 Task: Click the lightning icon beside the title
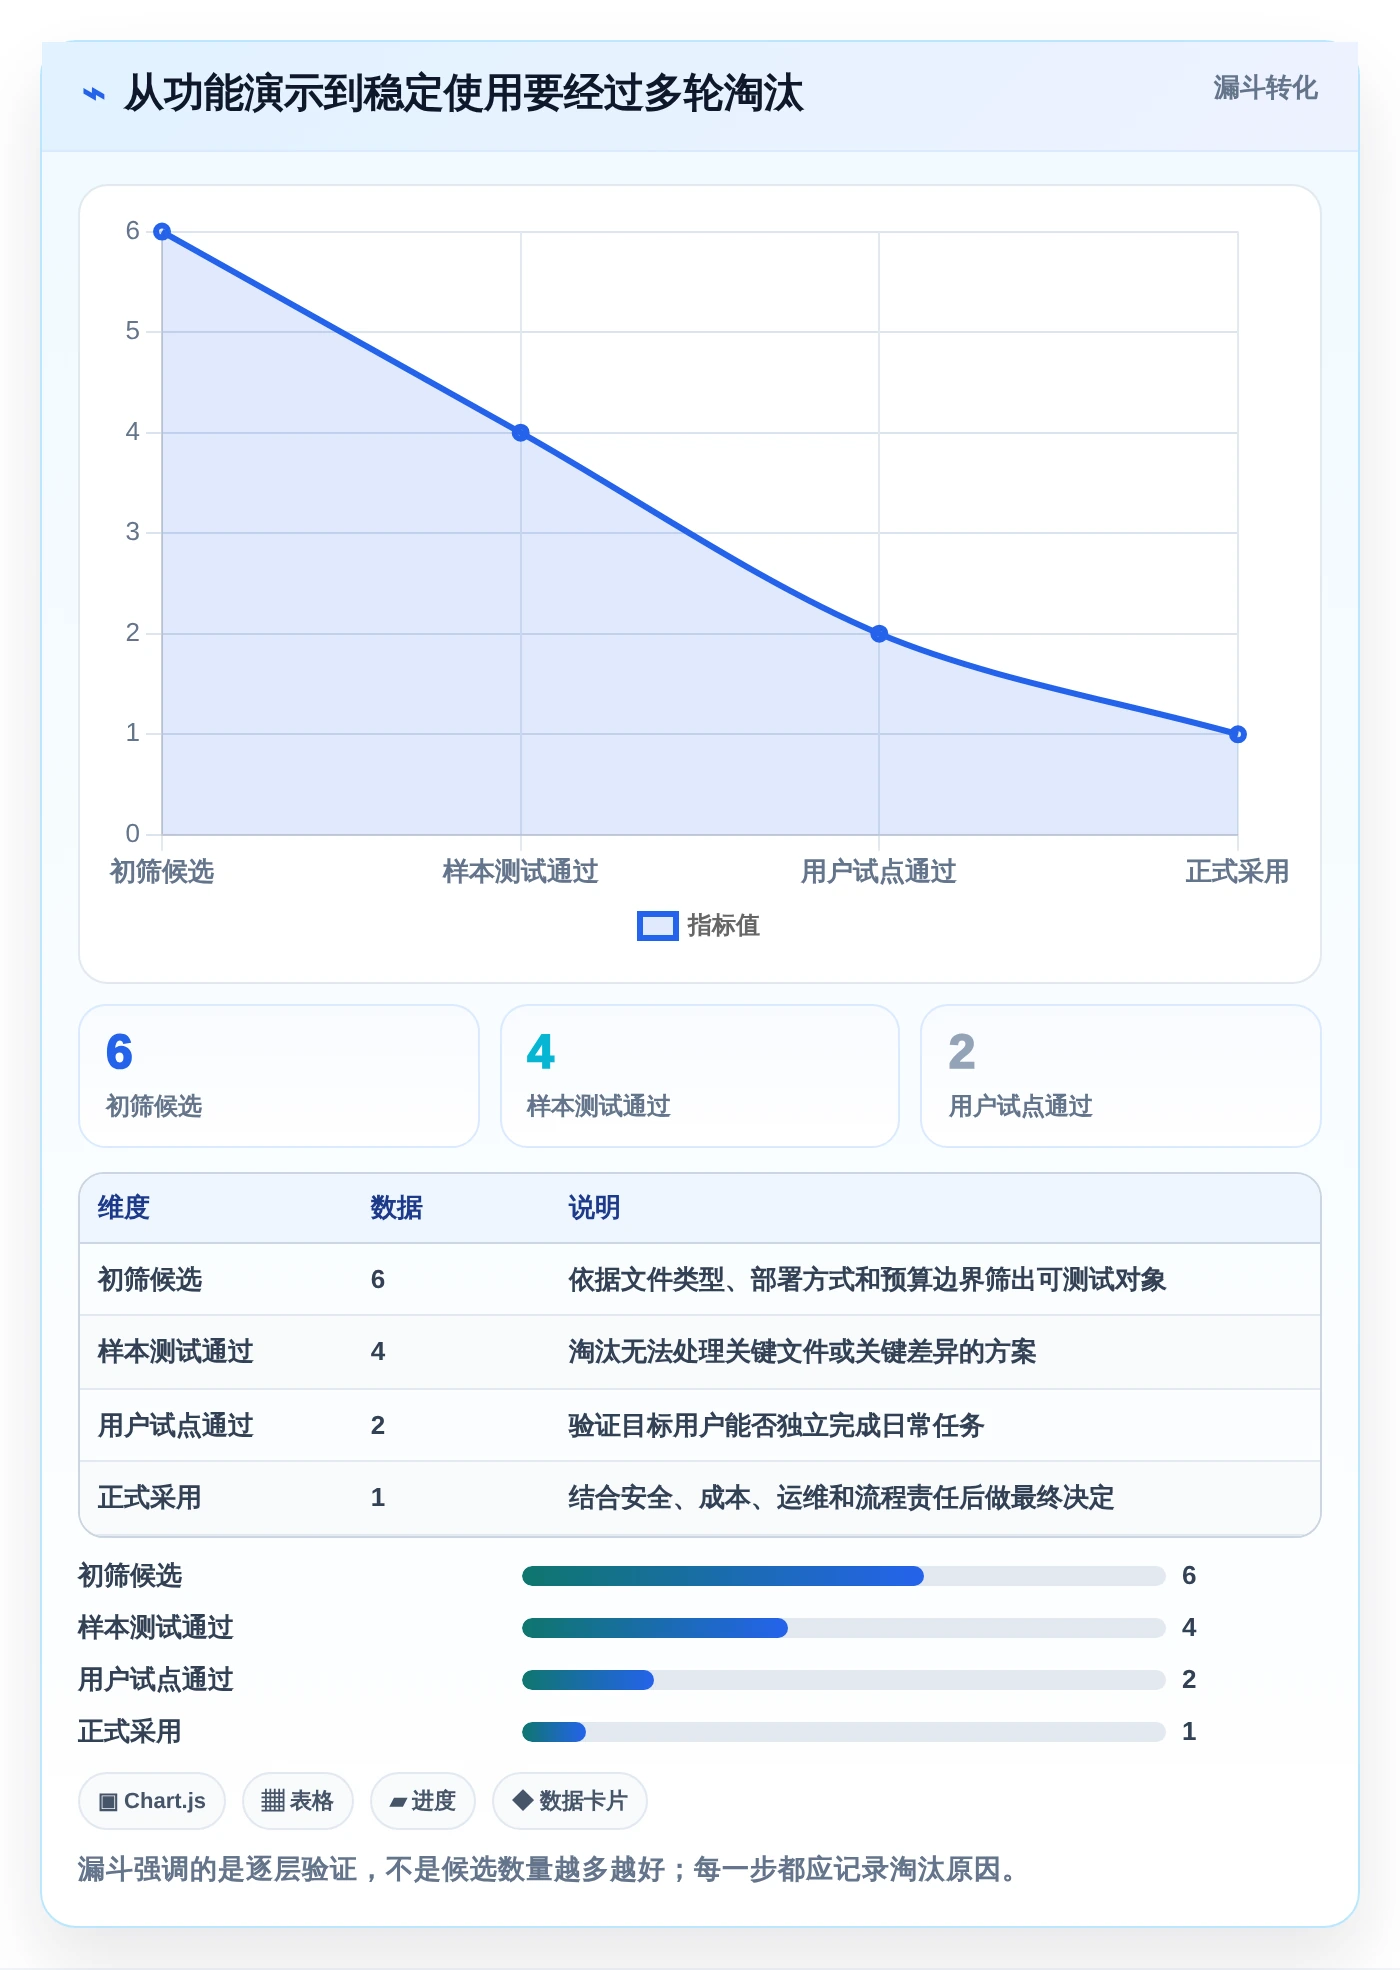[93, 94]
